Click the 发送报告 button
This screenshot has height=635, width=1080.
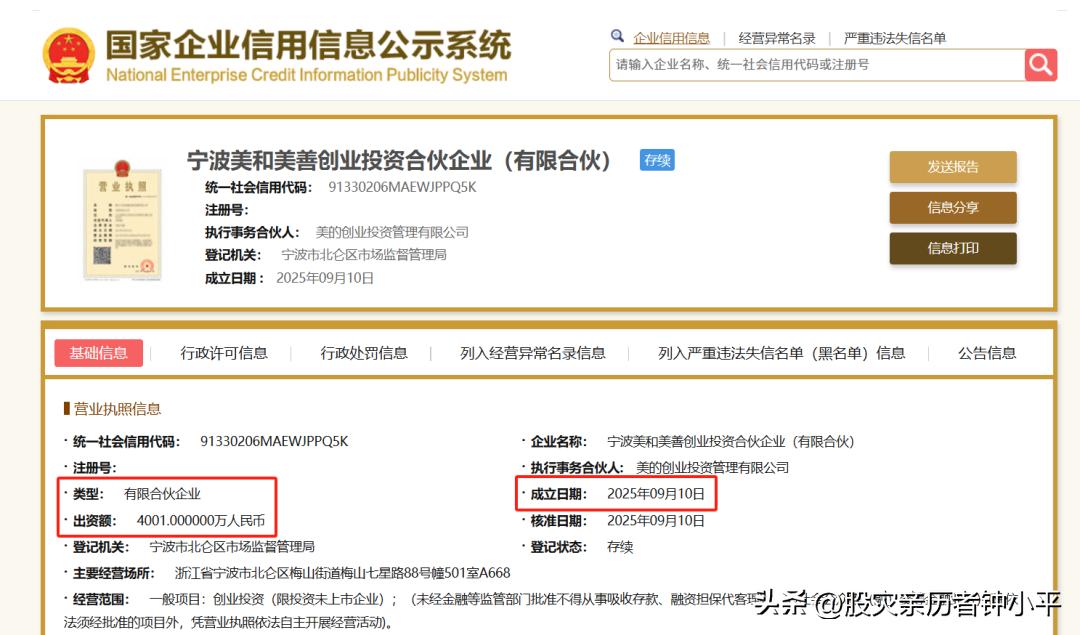coord(952,167)
